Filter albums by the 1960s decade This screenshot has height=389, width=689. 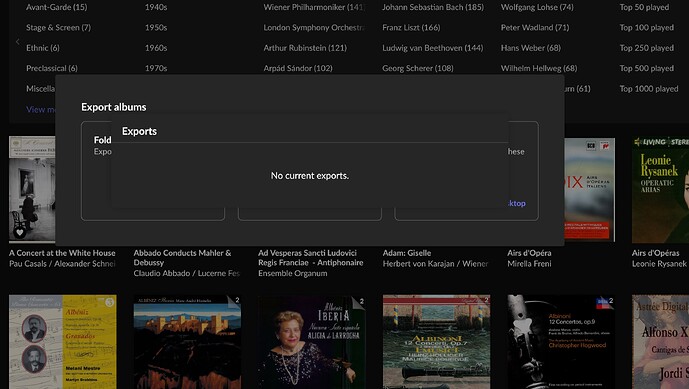tap(156, 47)
